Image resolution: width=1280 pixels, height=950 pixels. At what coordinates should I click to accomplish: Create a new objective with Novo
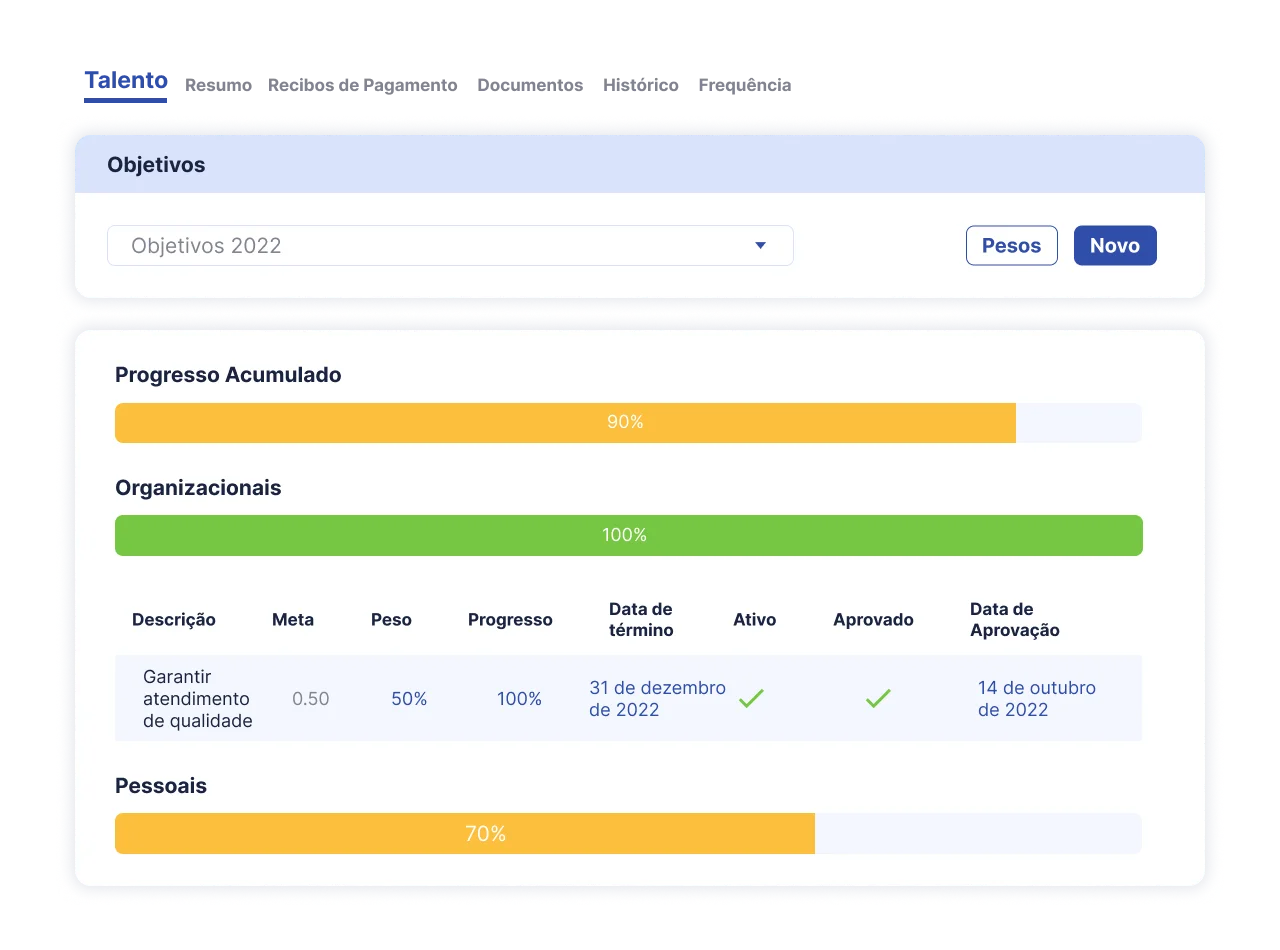[x=1115, y=245]
